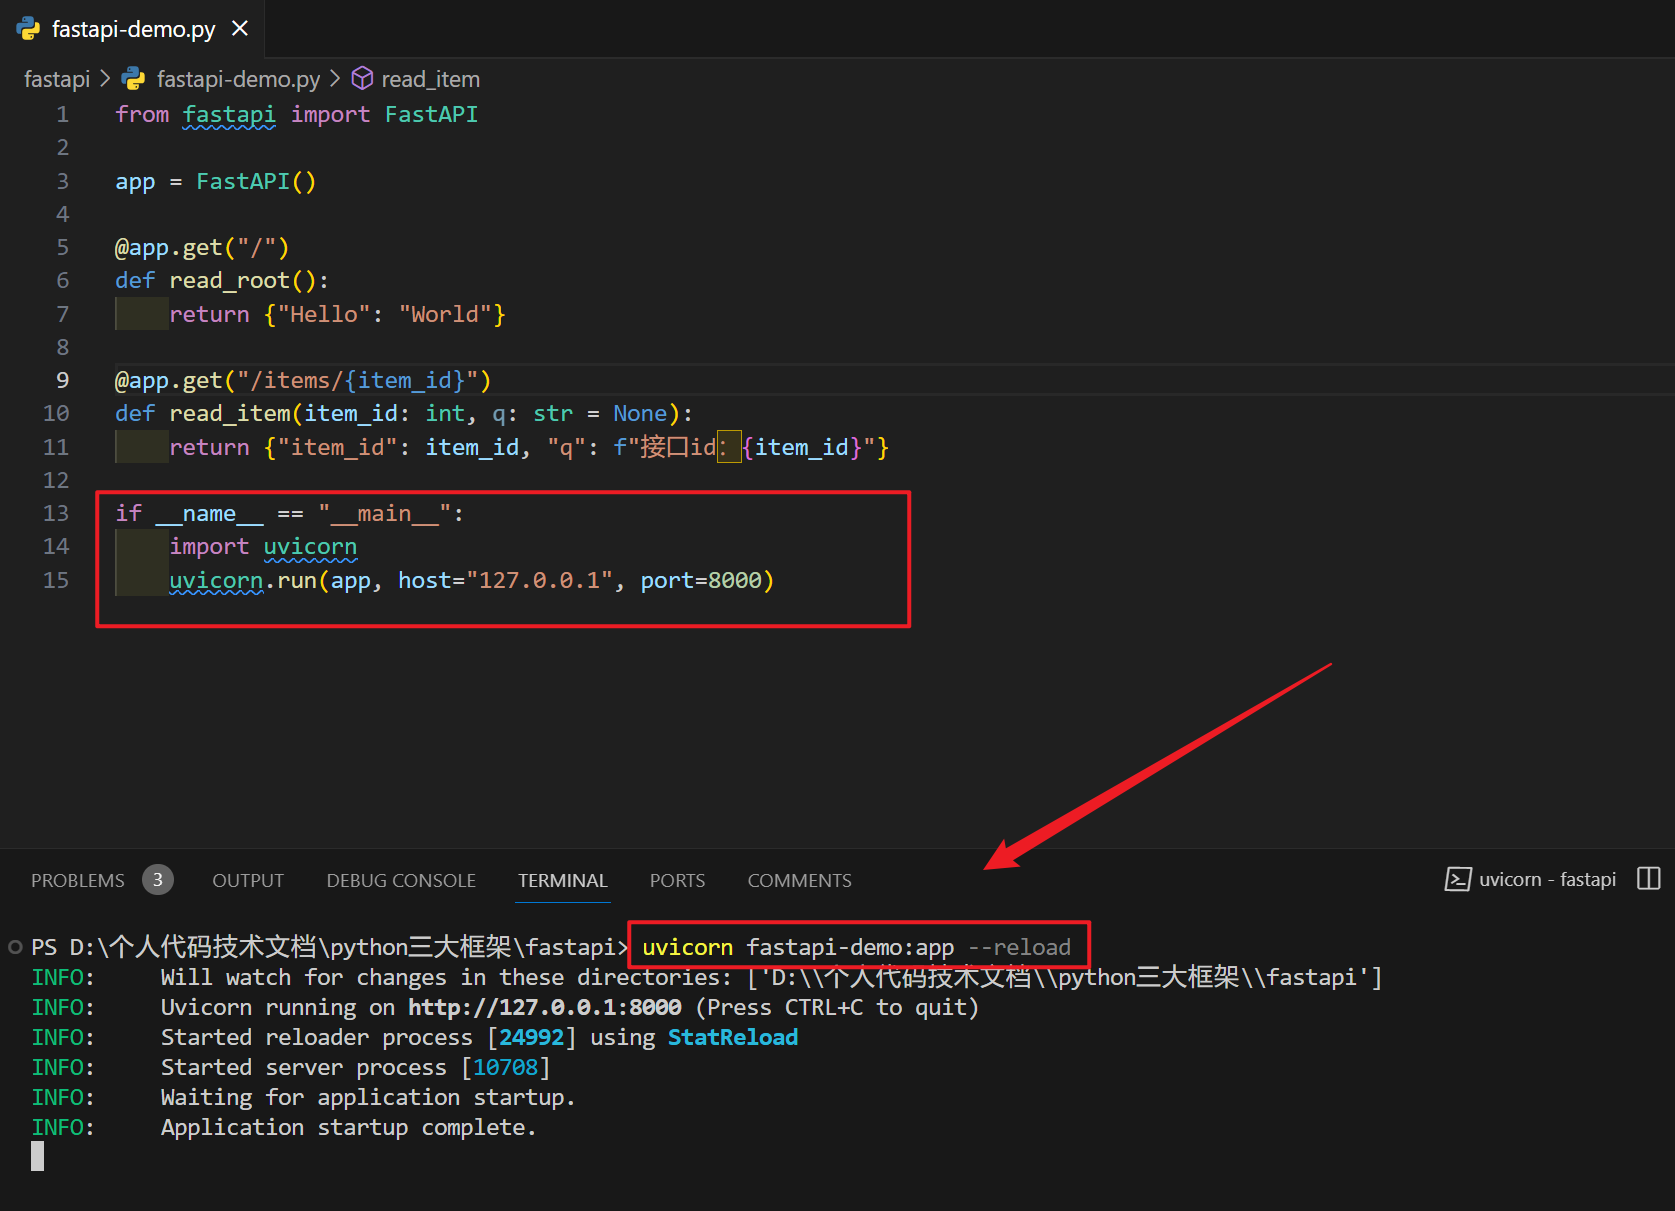Click the Python icon in the breadcrumb bar
The height and width of the screenshot is (1211, 1675).
[133, 78]
